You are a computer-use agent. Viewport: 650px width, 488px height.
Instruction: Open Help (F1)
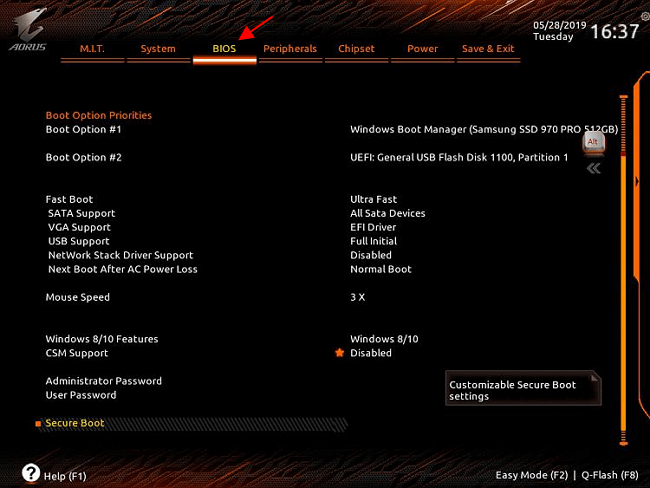[x=65, y=476]
